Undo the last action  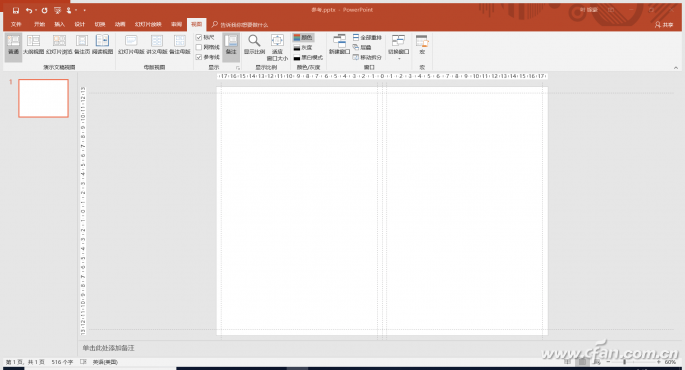pyautogui.click(x=29, y=10)
